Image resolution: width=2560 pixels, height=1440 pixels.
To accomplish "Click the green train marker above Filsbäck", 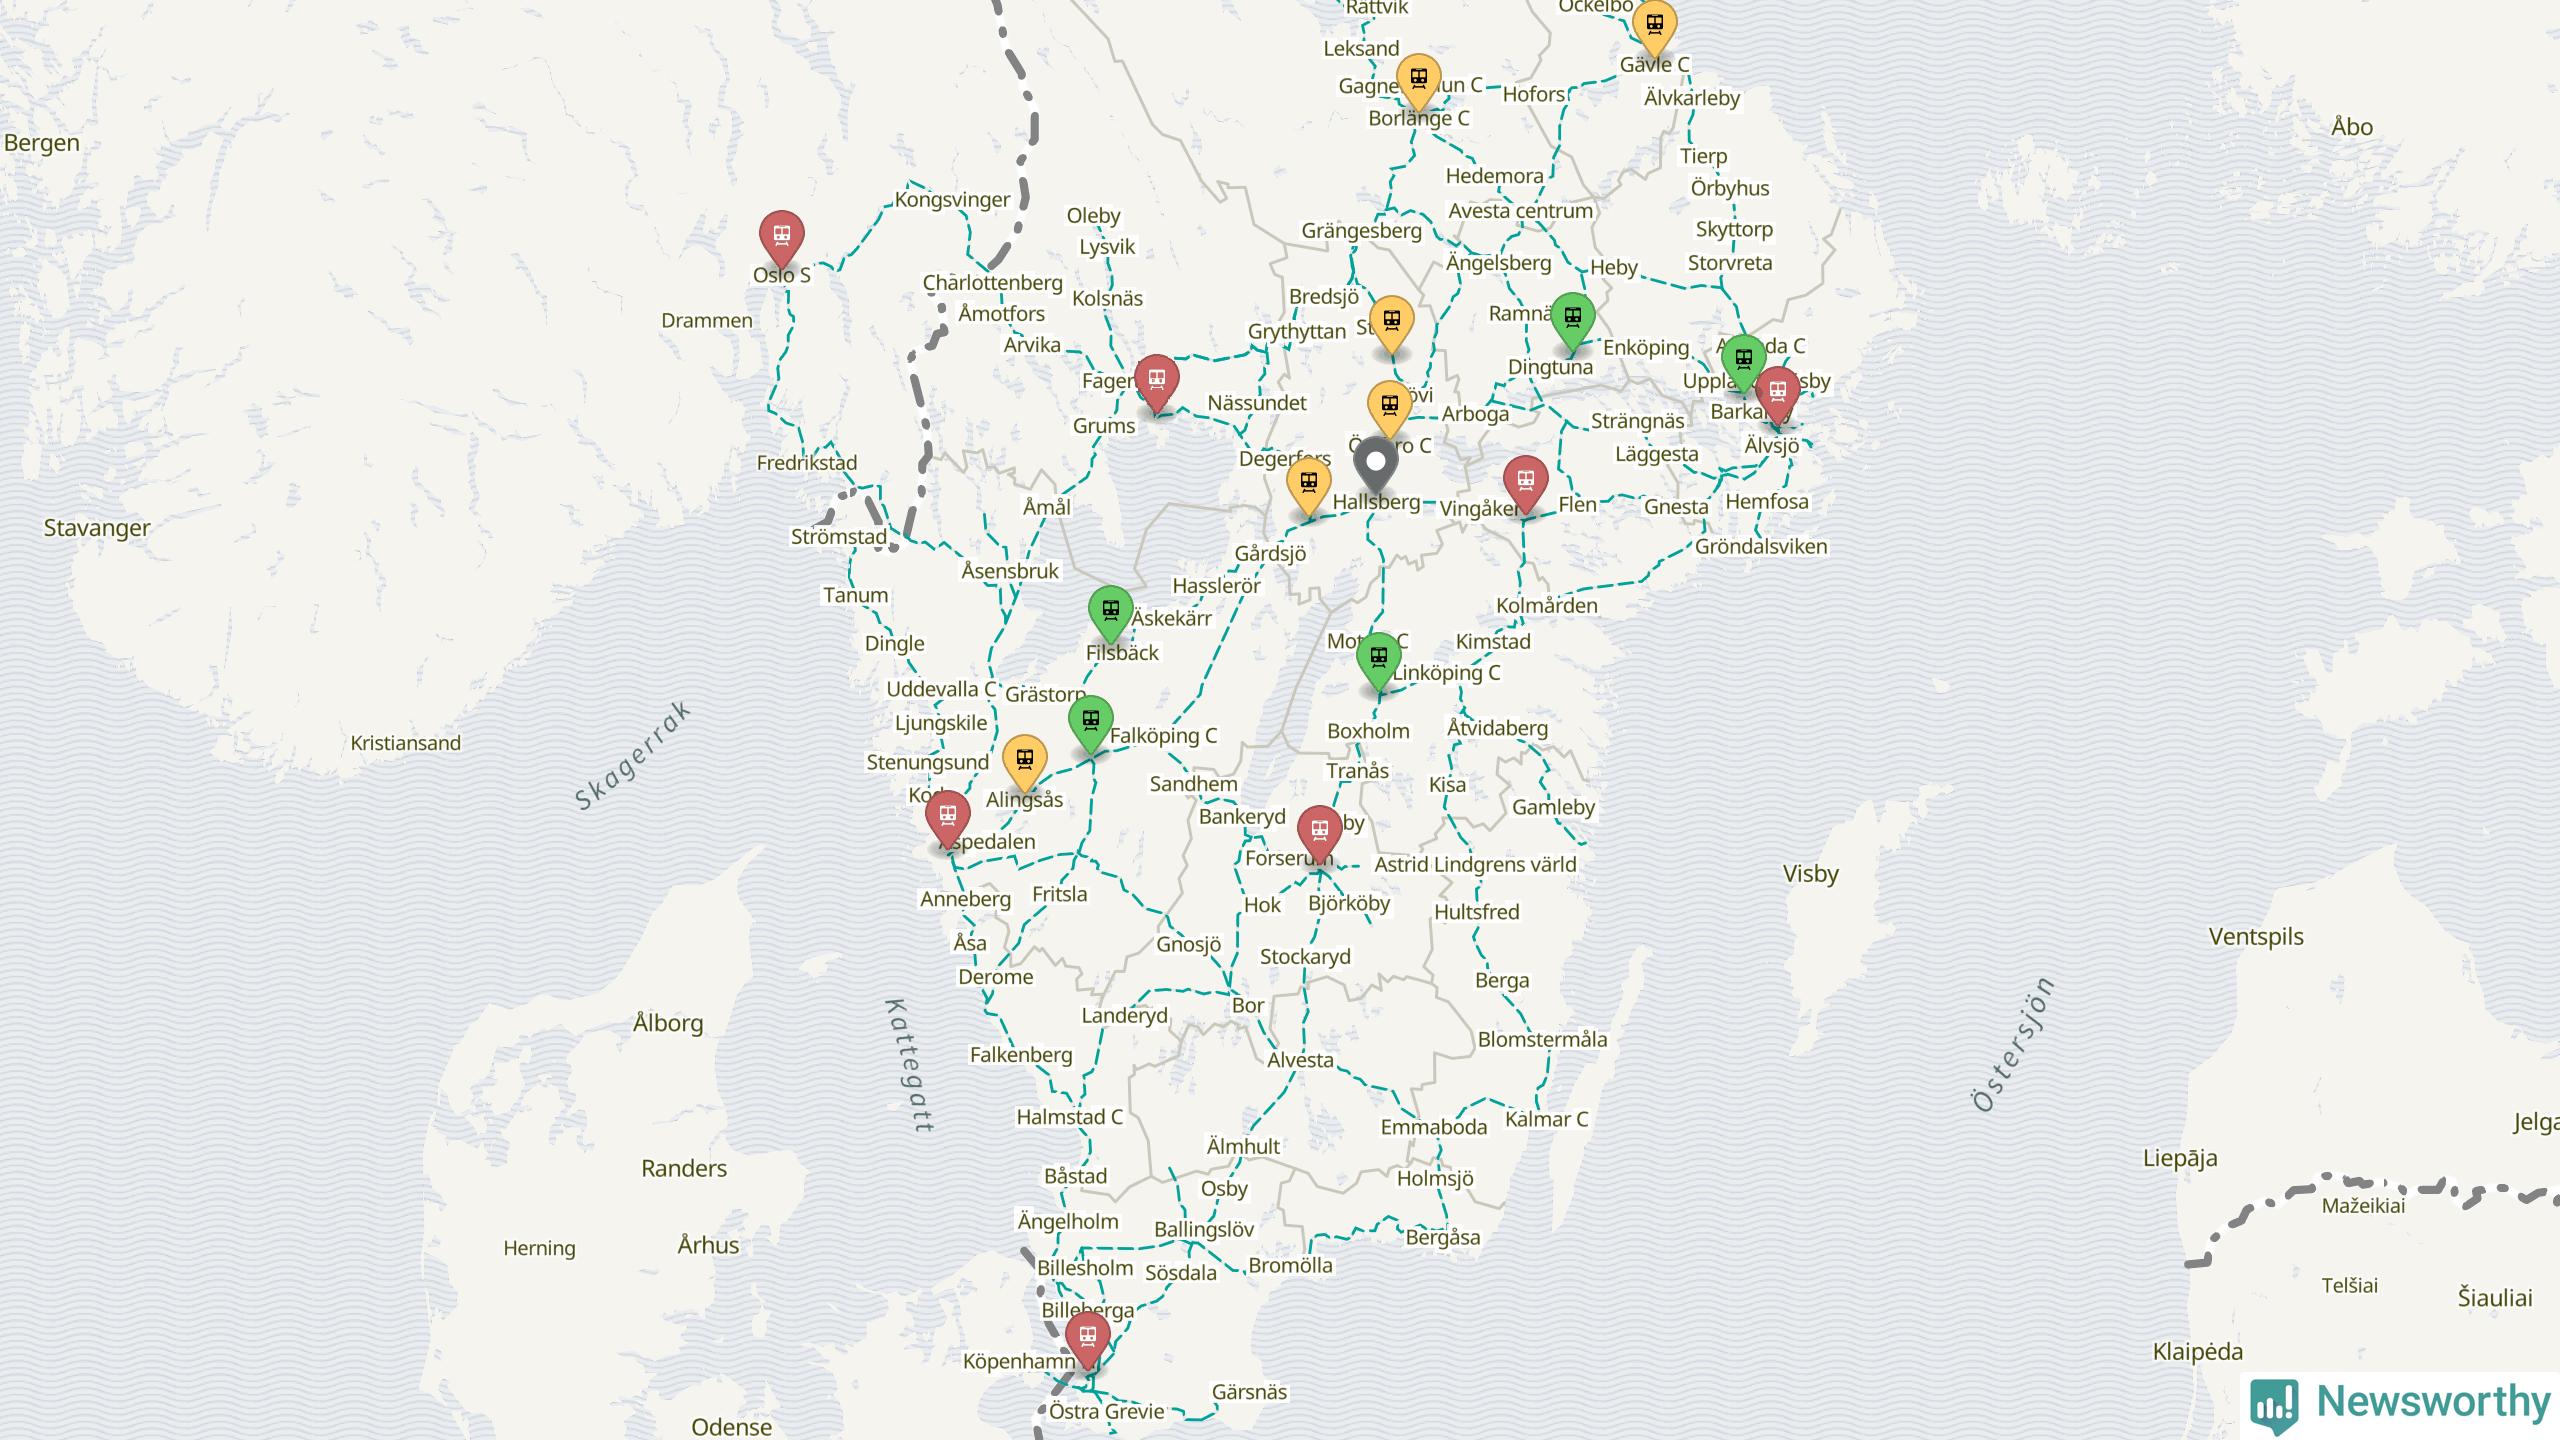I will (1110, 612).
